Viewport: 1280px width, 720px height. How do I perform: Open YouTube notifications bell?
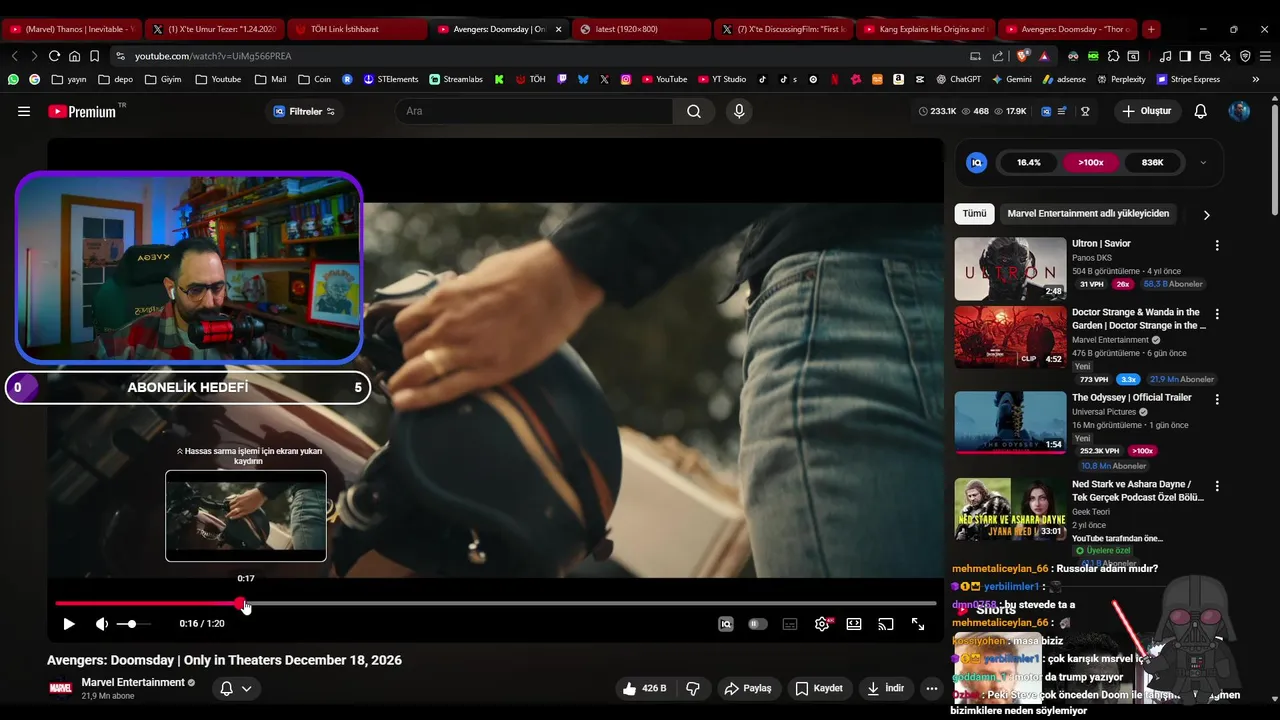click(1200, 111)
